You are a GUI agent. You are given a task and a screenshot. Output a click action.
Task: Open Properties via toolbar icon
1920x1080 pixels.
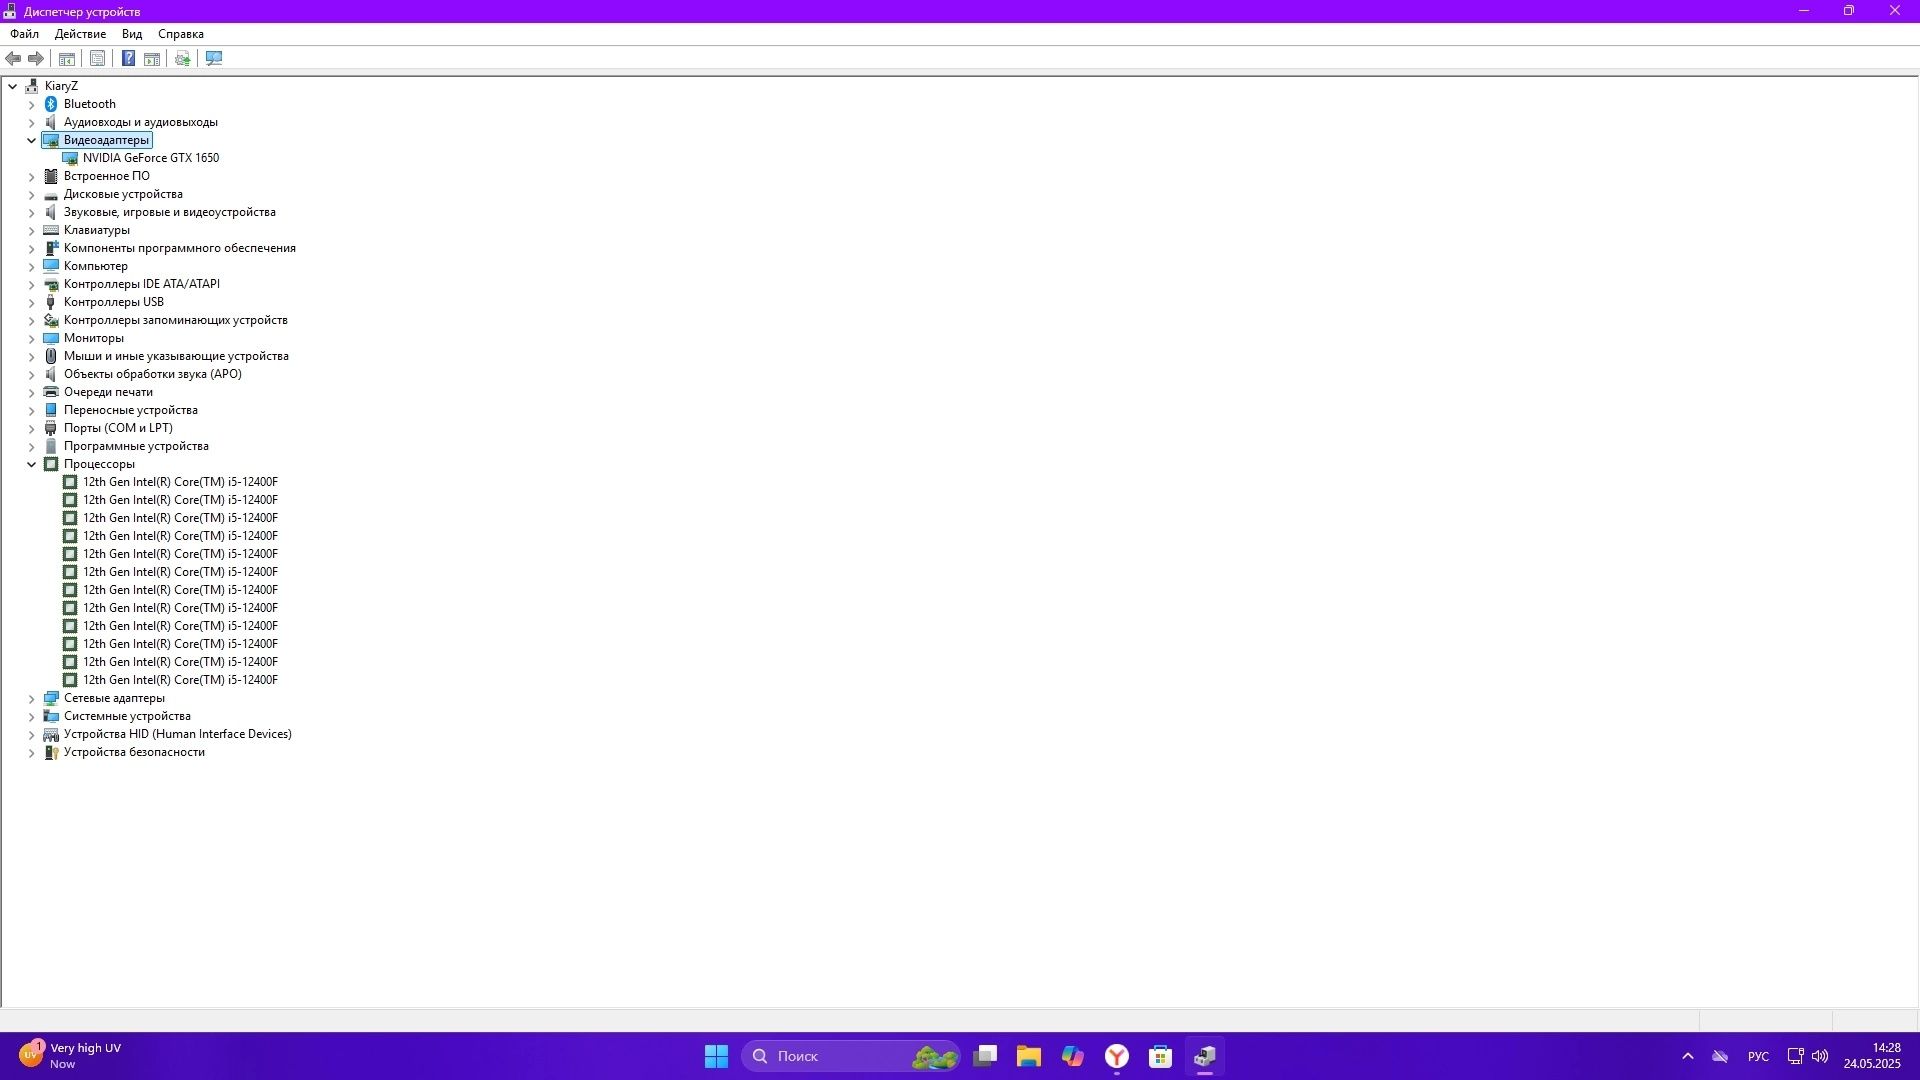(97, 59)
